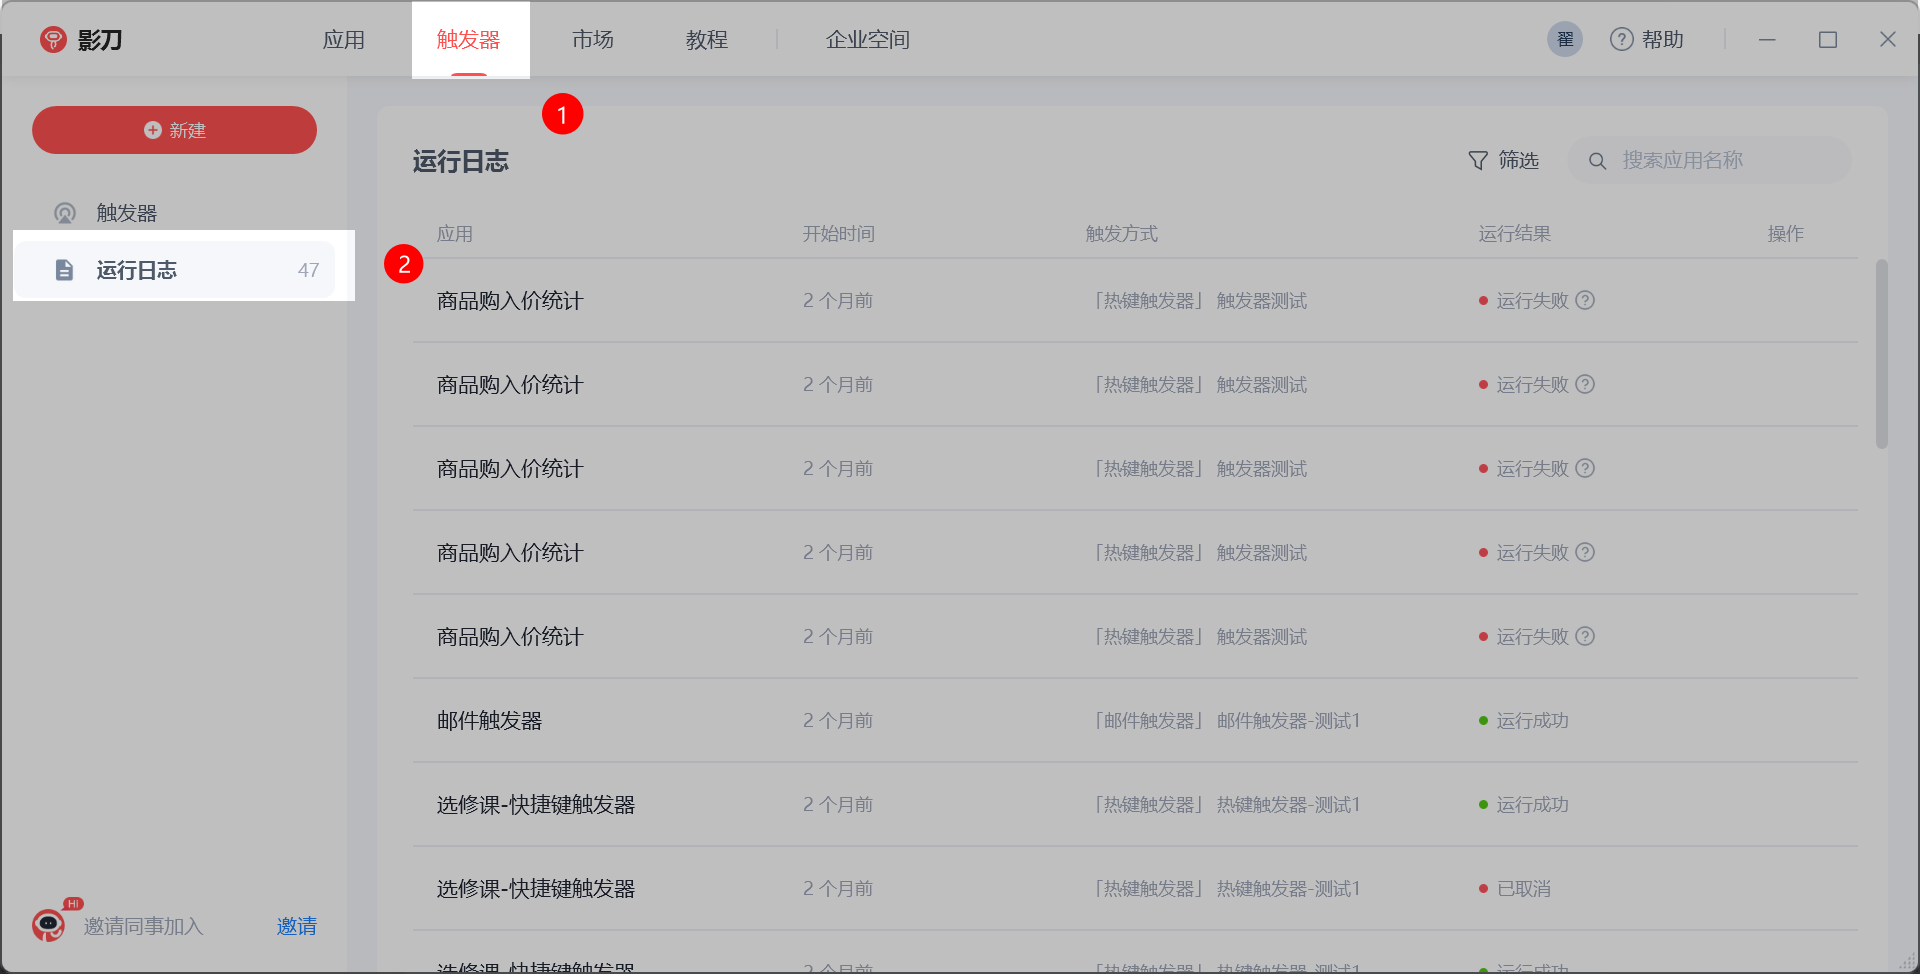The image size is (1920, 974).
Task: Open the user avatar profile icon
Action: click(x=1564, y=40)
